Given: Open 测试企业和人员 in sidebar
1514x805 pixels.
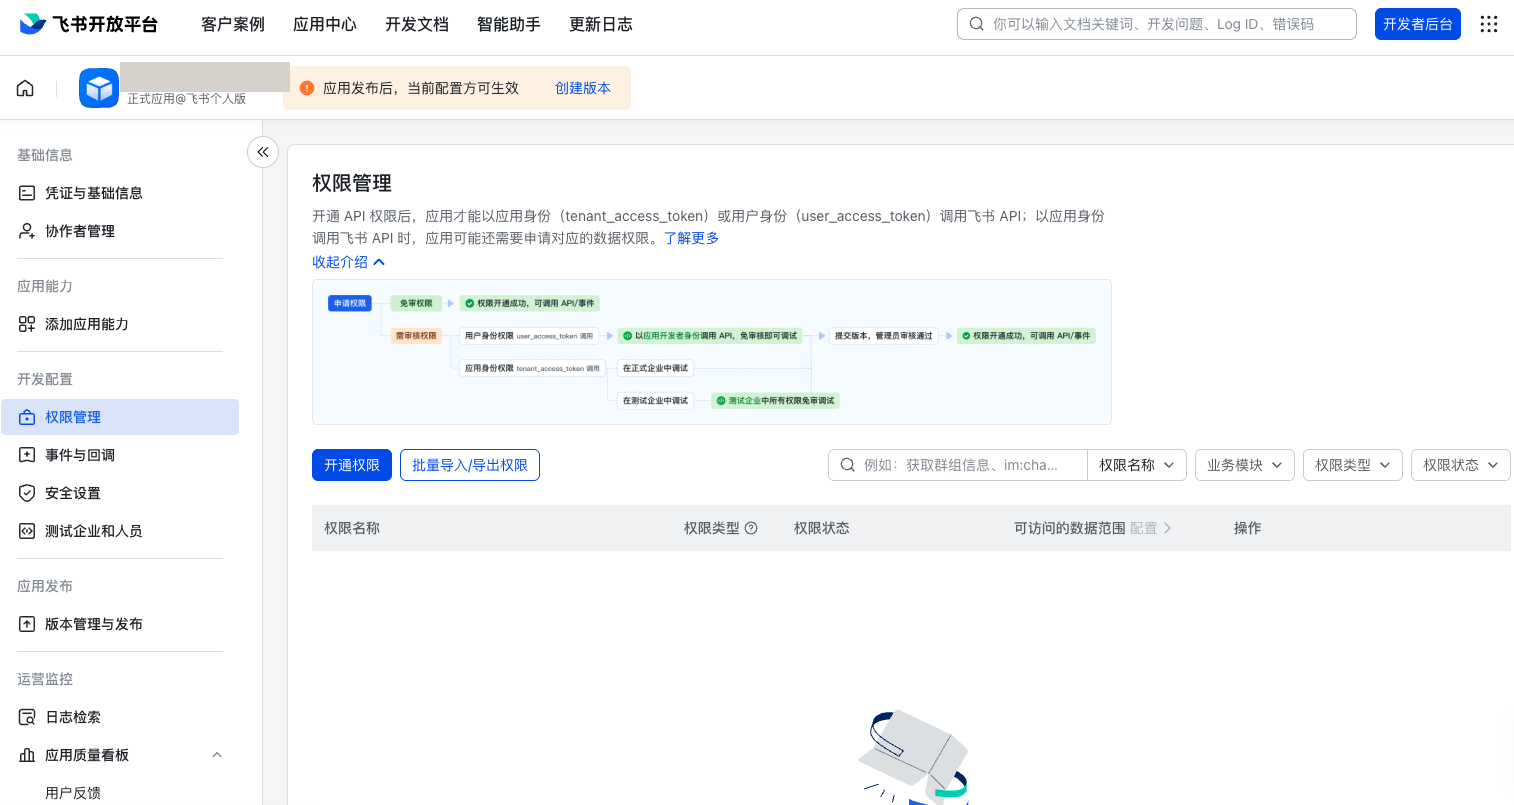Looking at the screenshot, I should click(120, 531).
